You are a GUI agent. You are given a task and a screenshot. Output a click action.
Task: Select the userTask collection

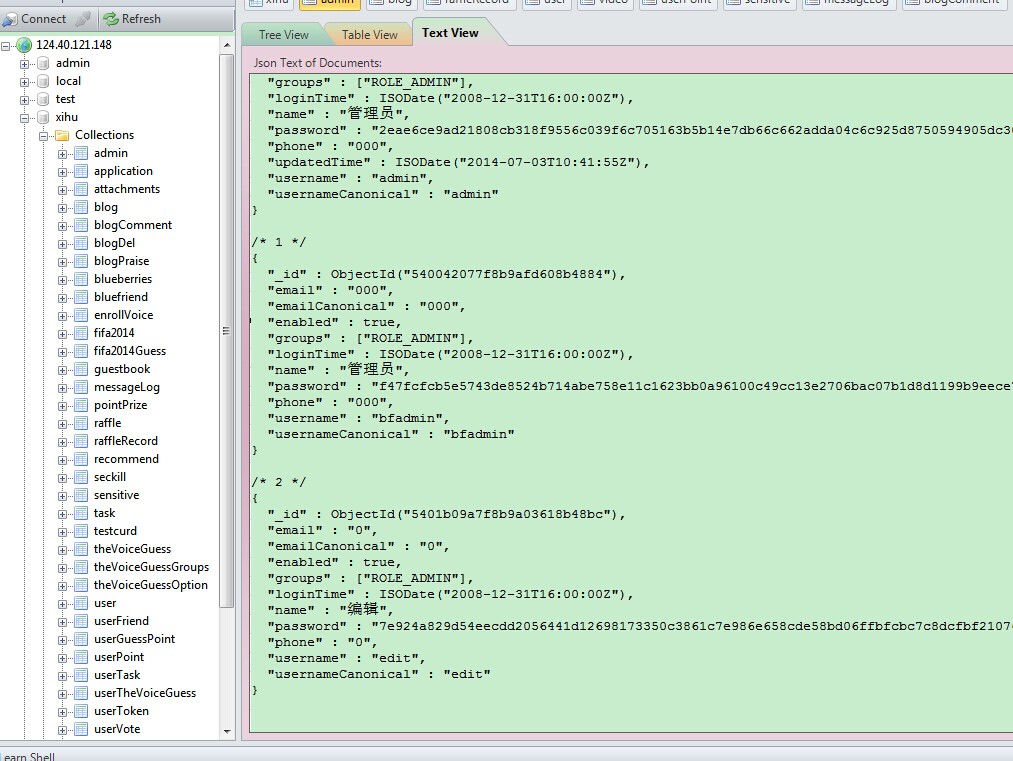click(x=117, y=675)
